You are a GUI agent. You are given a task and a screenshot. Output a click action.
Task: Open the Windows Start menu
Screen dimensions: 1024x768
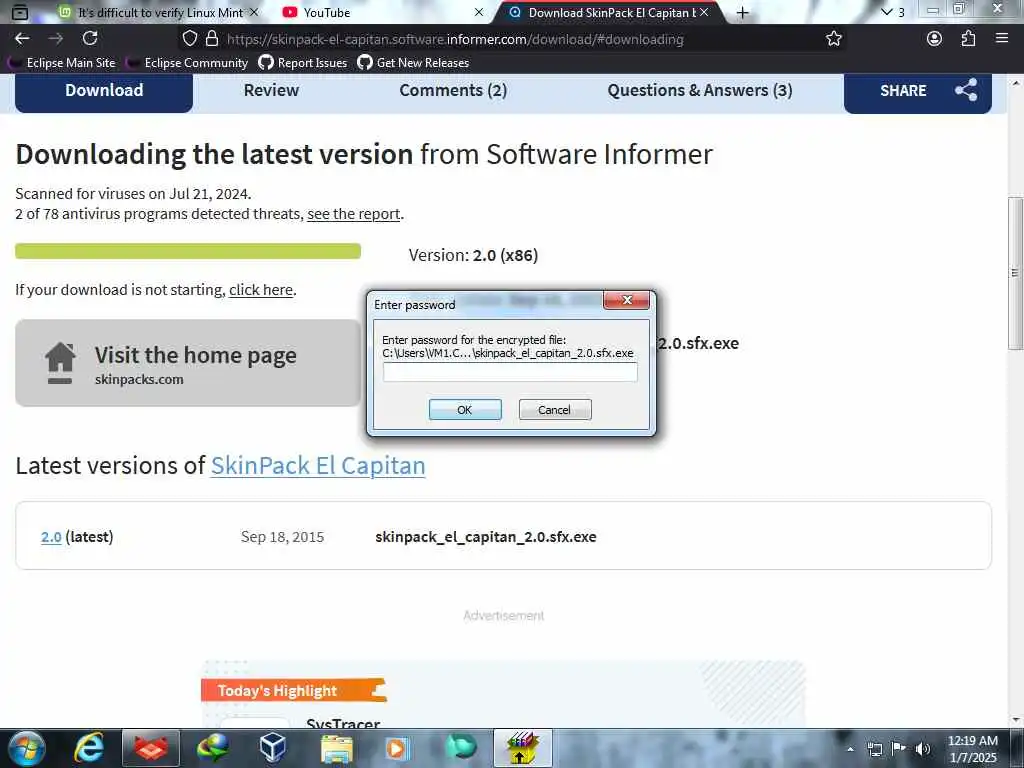coord(27,748)
